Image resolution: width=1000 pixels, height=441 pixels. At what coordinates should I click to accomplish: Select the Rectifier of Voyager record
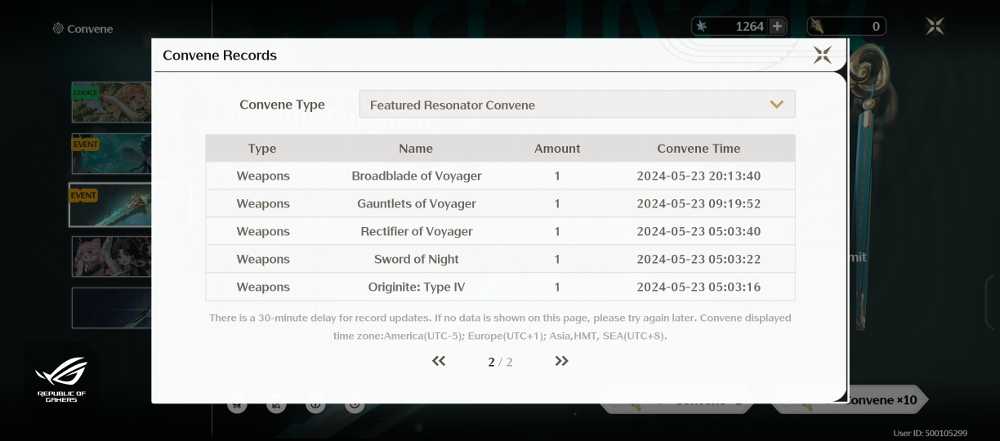click(x=500, y=231)
